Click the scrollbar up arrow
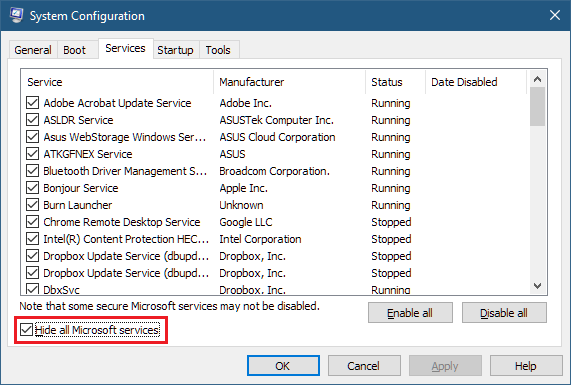 (x=537, y=79)
